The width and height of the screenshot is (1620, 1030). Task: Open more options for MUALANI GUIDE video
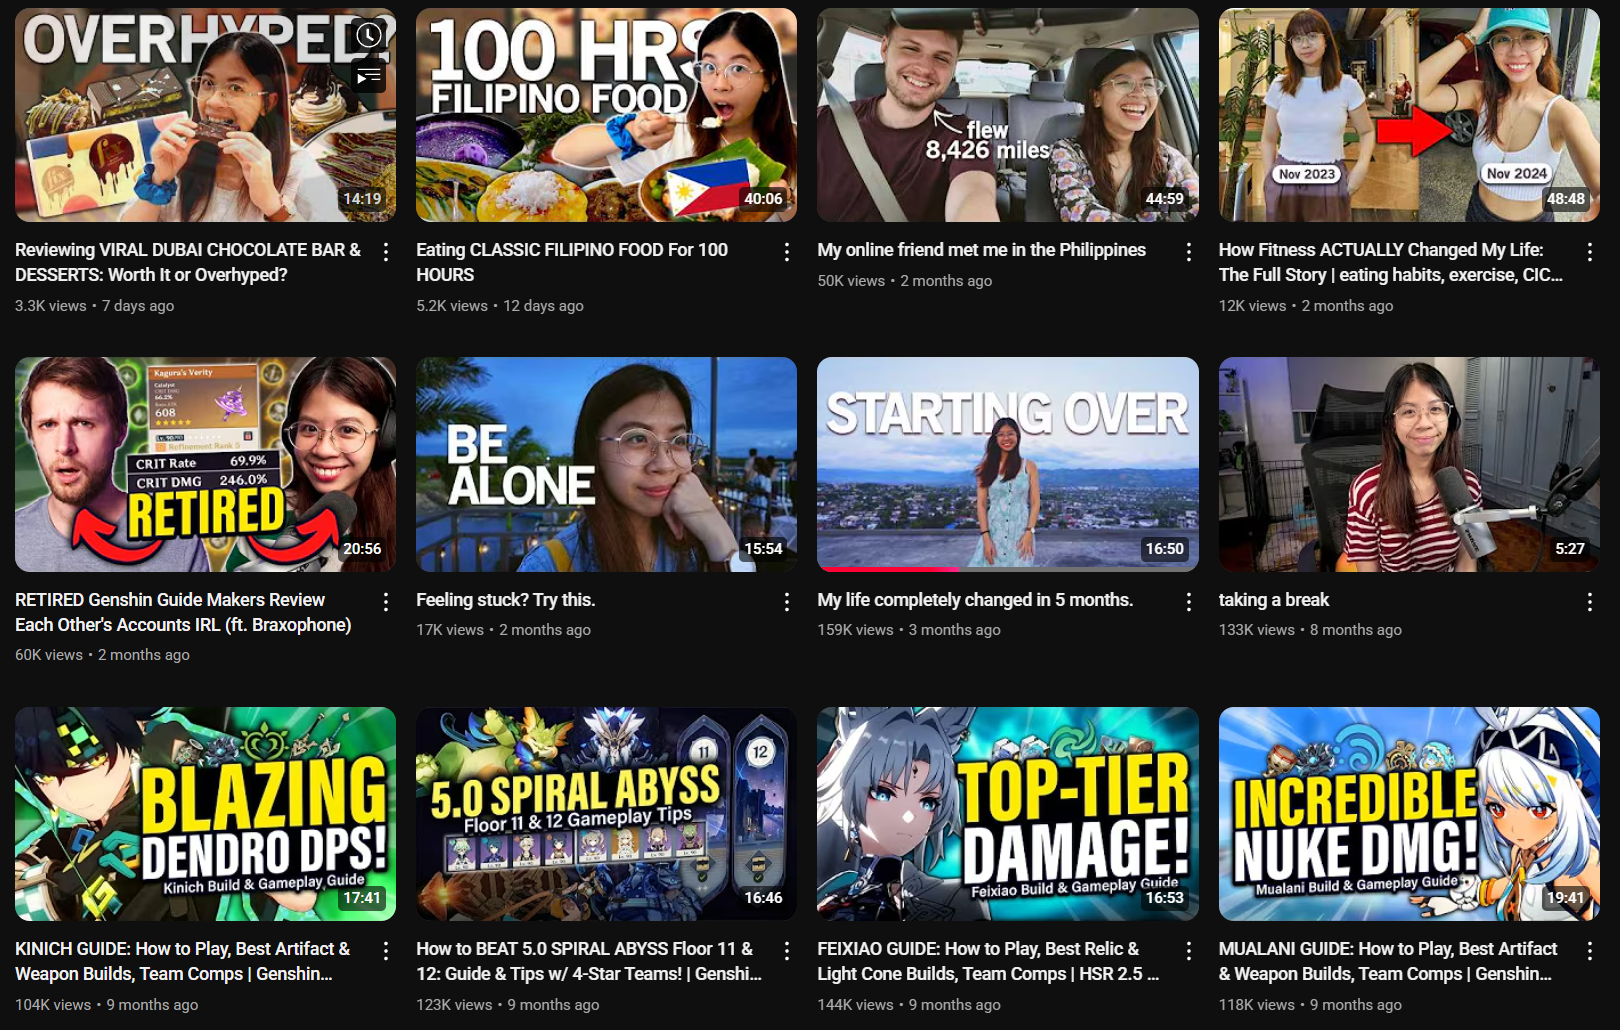click(x=1589, y=951)
